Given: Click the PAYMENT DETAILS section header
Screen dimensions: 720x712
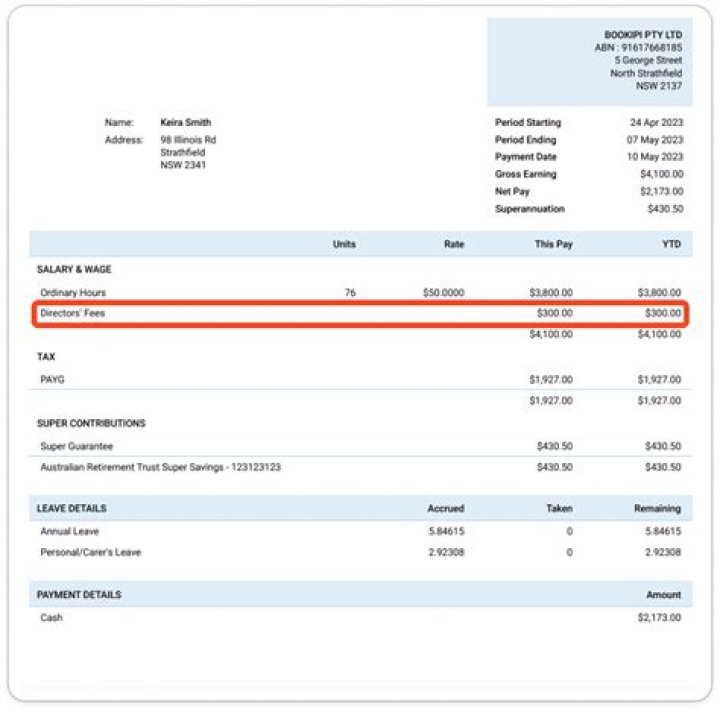Looking at the screenshot, I should coord(79,595).
